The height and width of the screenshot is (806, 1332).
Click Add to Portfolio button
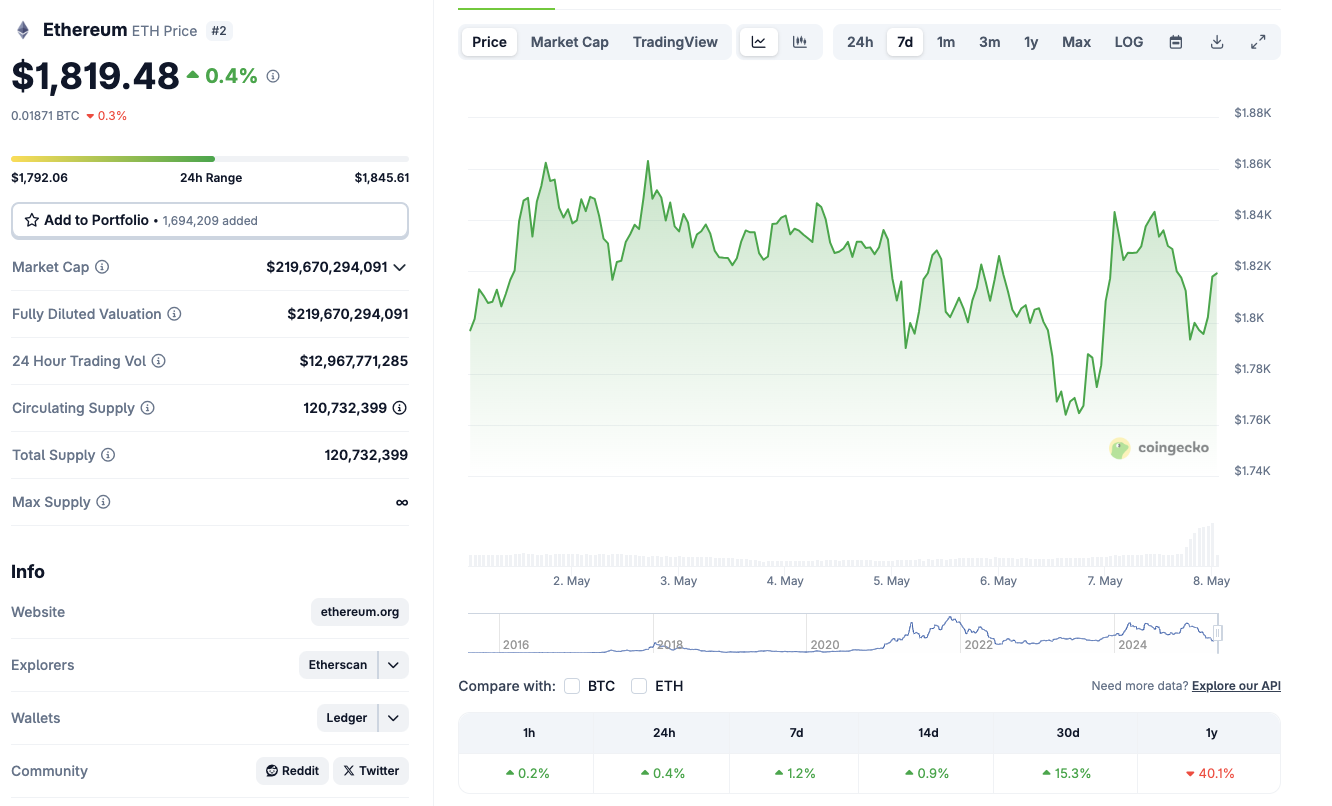tap(210, 220)
